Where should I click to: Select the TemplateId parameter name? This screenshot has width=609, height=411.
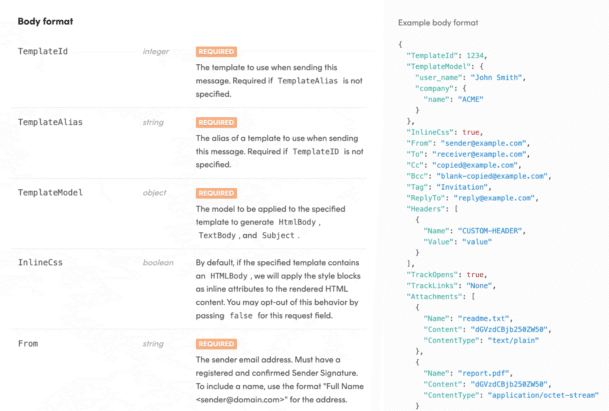(x=43, y=50)
